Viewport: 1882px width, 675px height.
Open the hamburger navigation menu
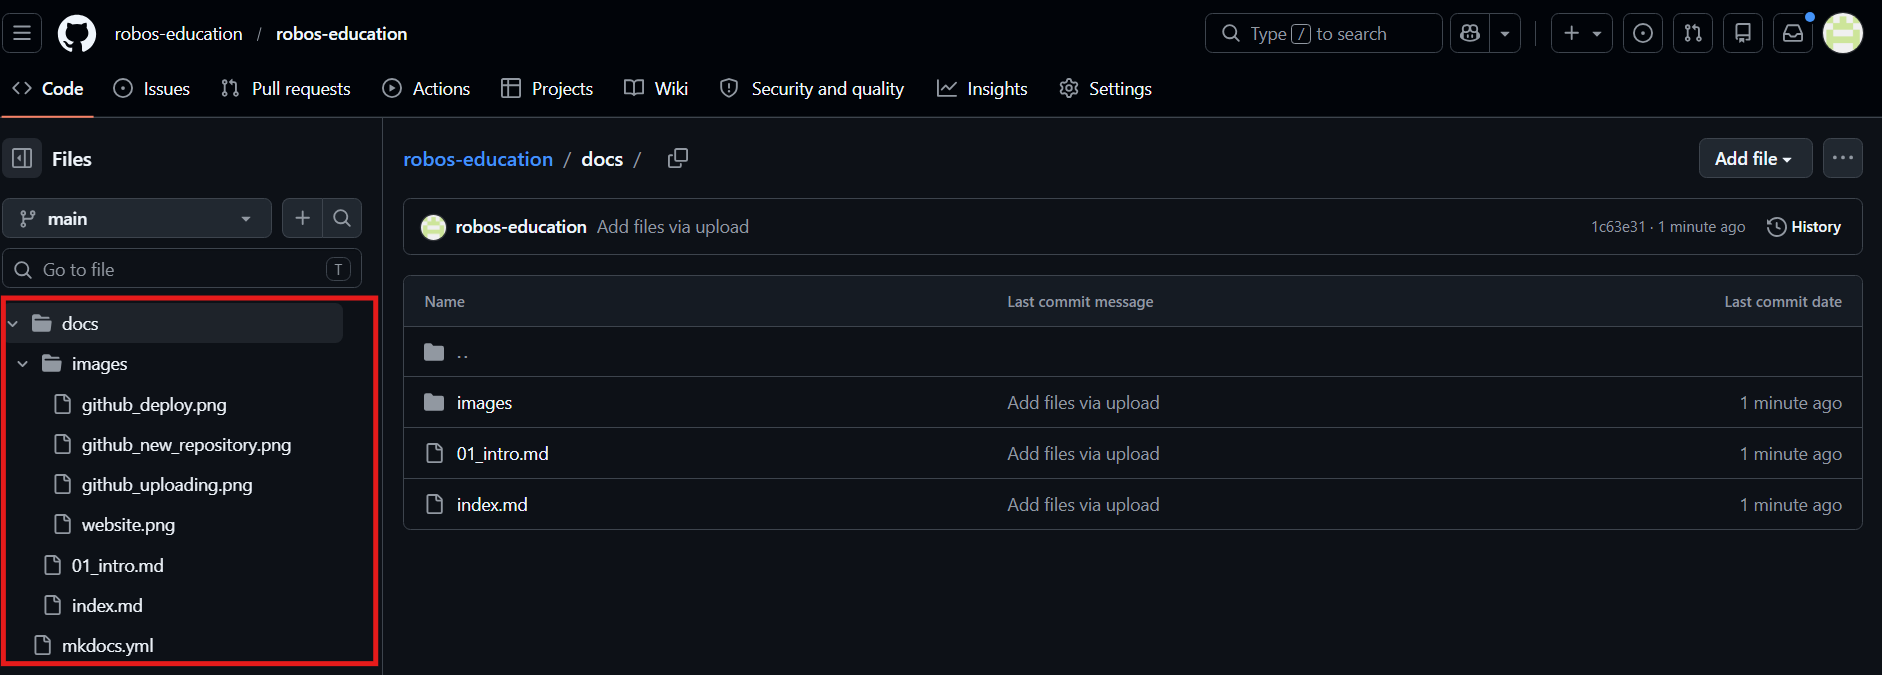pos(22,33)
